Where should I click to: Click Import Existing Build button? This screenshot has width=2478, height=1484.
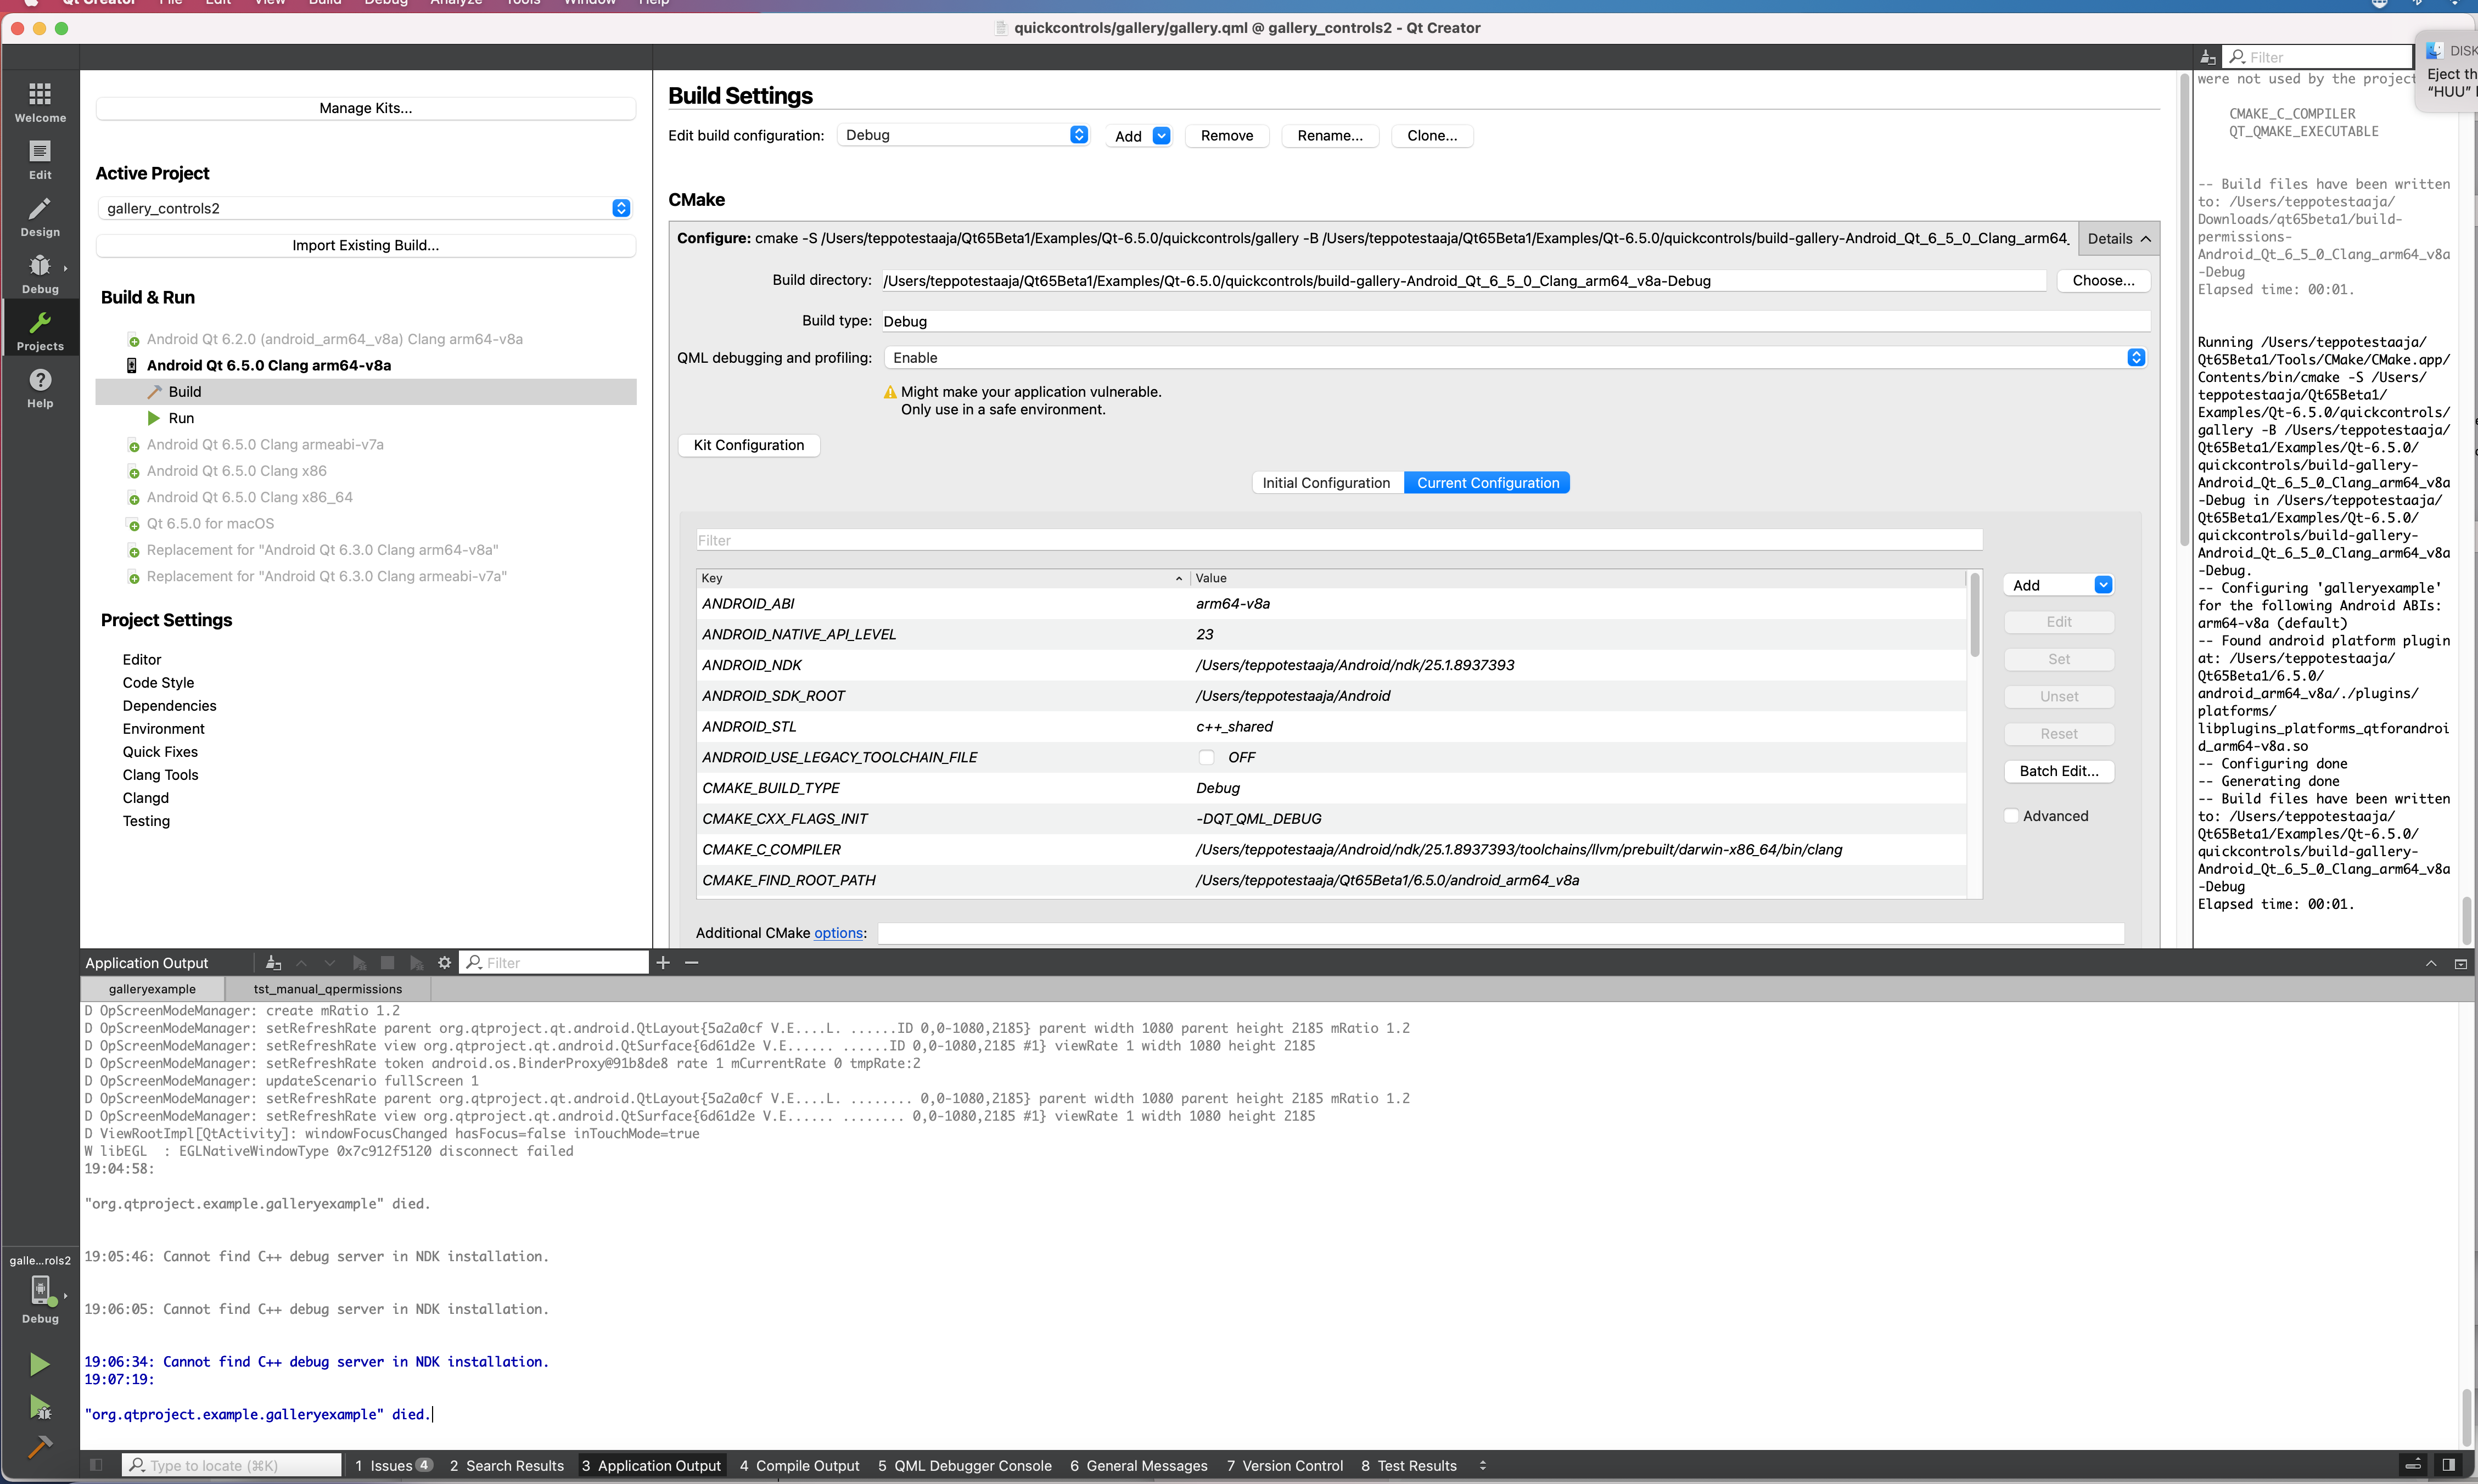pyautogui.click(x=366, y=245)
